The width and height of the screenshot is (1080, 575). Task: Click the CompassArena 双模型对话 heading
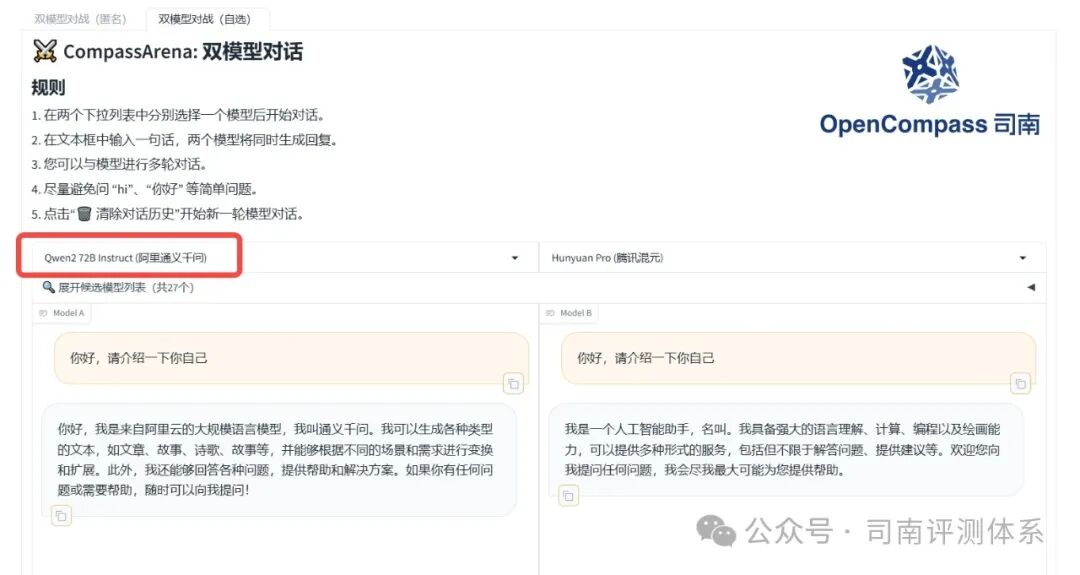click(x=183, y=51)
